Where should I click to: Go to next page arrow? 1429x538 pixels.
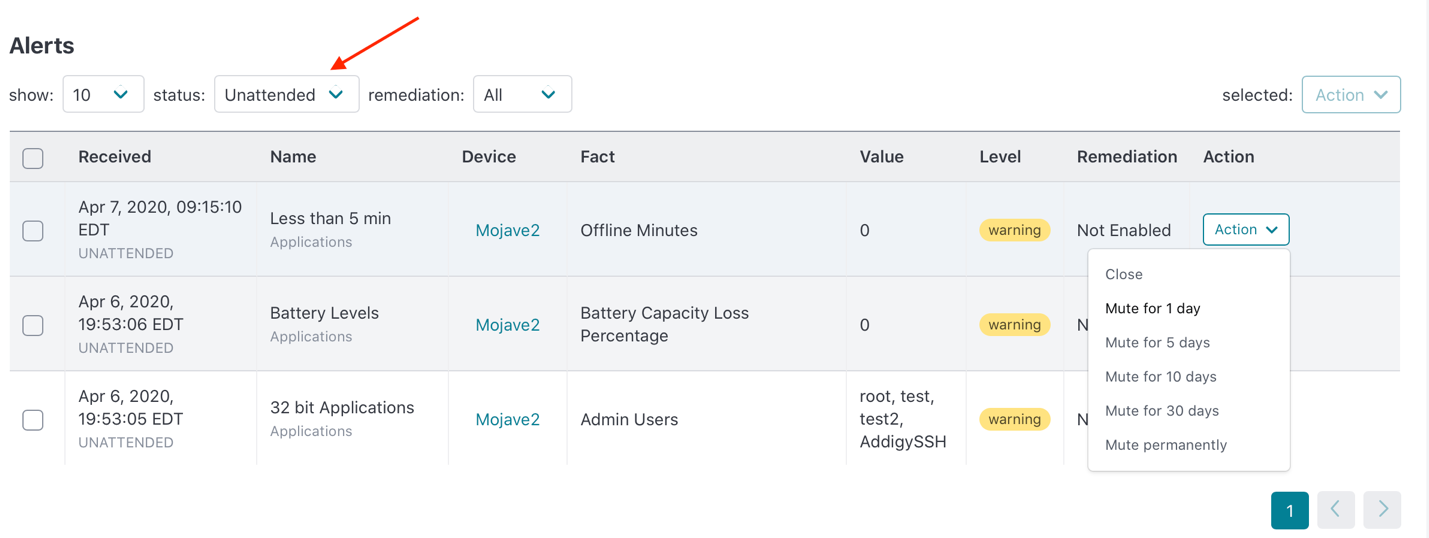coord(1382,510)
